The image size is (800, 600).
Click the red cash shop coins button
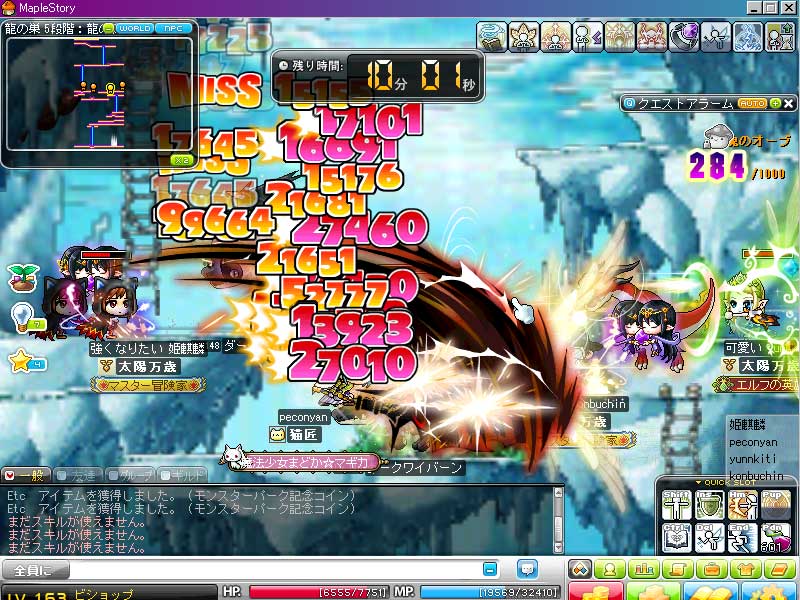595,592
